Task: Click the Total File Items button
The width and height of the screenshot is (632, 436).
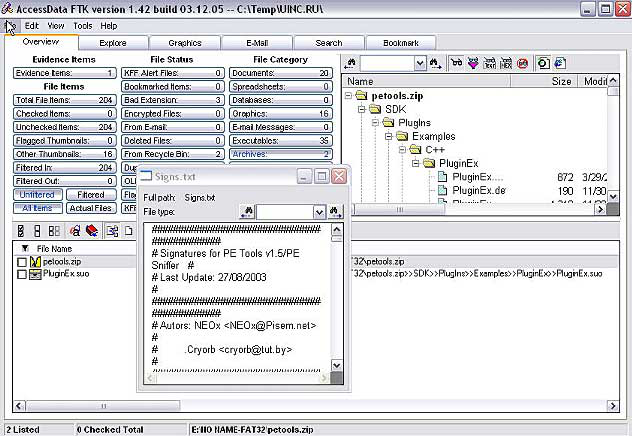Action: pyautogui.click(x=64, y=100)
